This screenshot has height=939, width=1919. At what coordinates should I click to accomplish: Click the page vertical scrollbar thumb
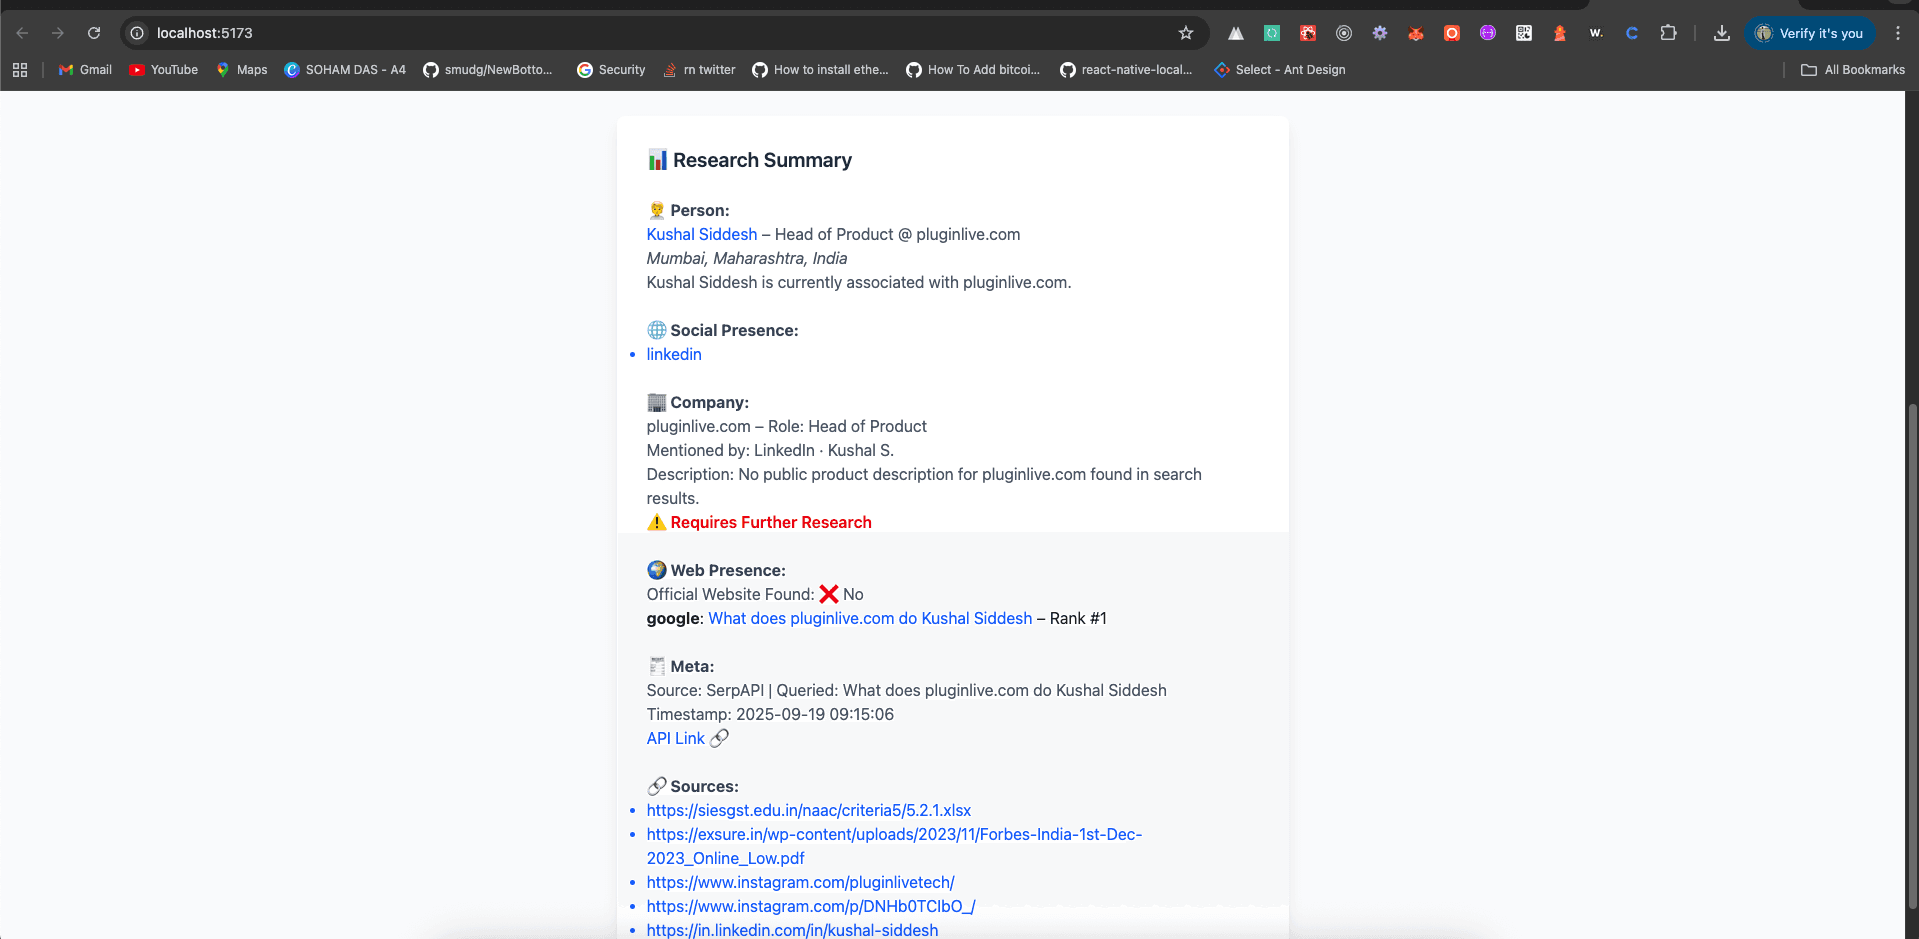point(1912,656)
